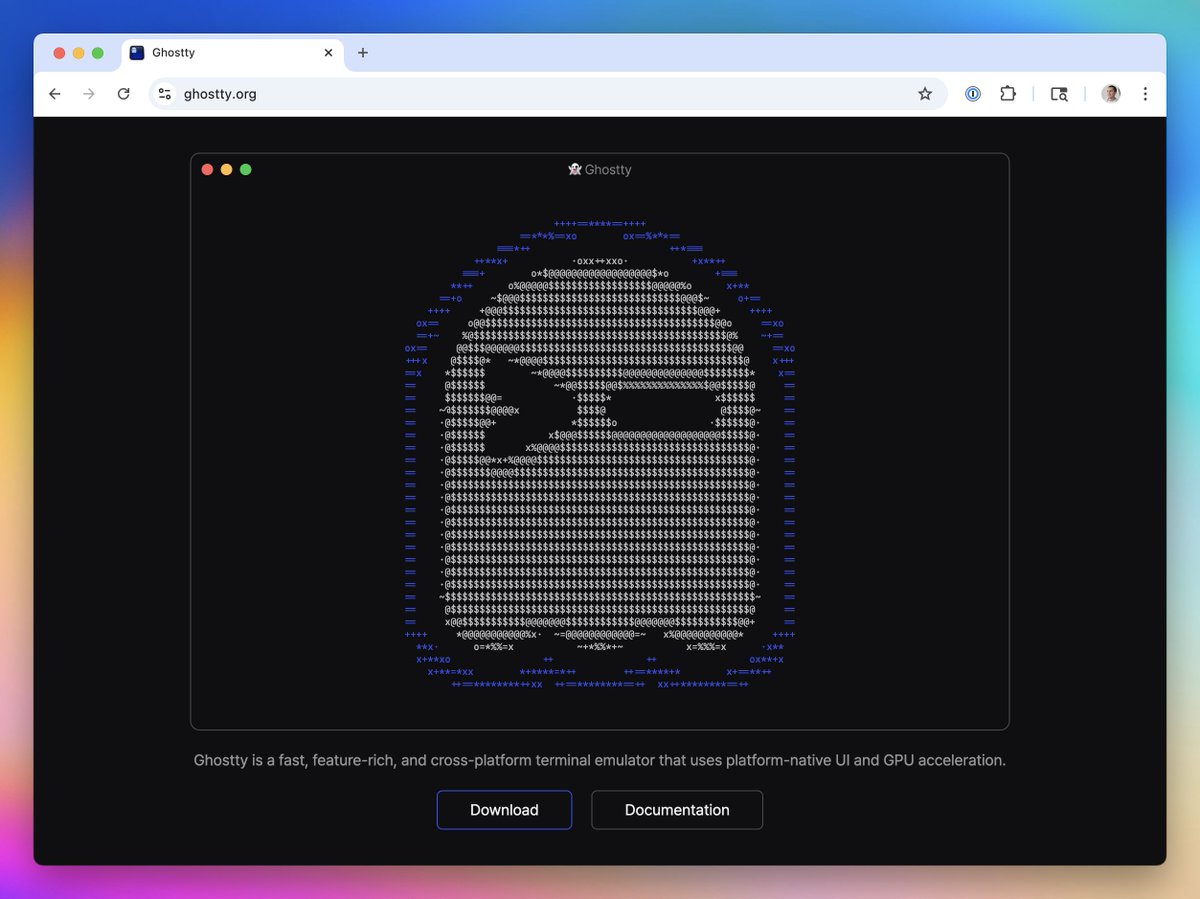Minimize the Chrome window with the yellow button
The width and height of the screenshot is (1200, 899).
tap(78, 53)
